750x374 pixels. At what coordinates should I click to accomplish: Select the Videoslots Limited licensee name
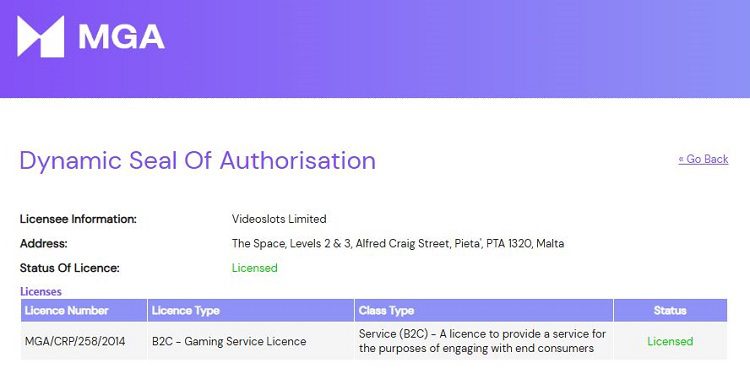pos(279,220)
